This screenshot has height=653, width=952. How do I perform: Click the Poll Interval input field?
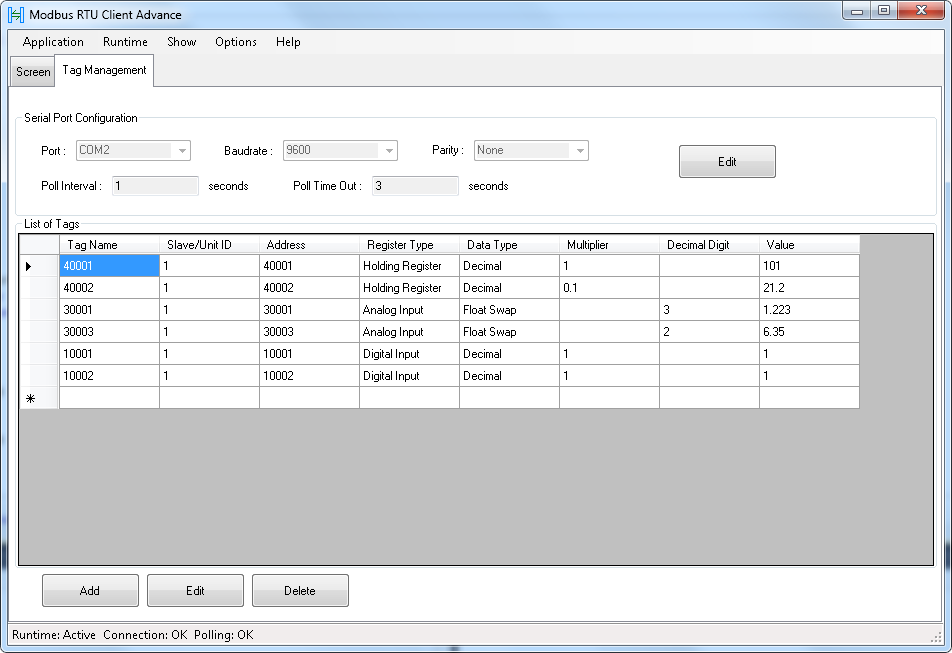point(155,186)
